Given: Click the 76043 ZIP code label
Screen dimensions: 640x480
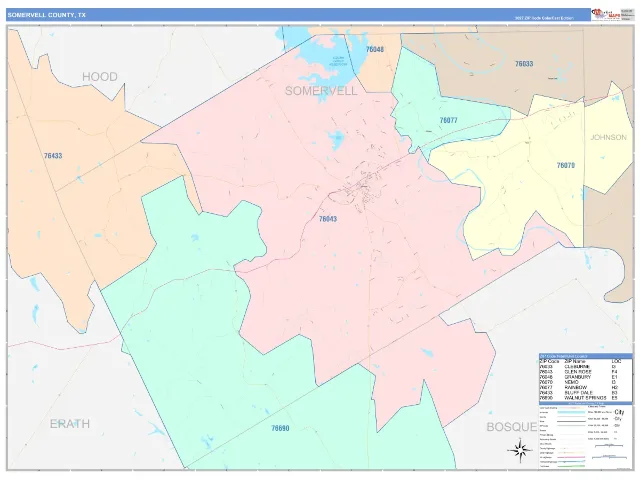Looking at the screenshot, I should 328,219.
